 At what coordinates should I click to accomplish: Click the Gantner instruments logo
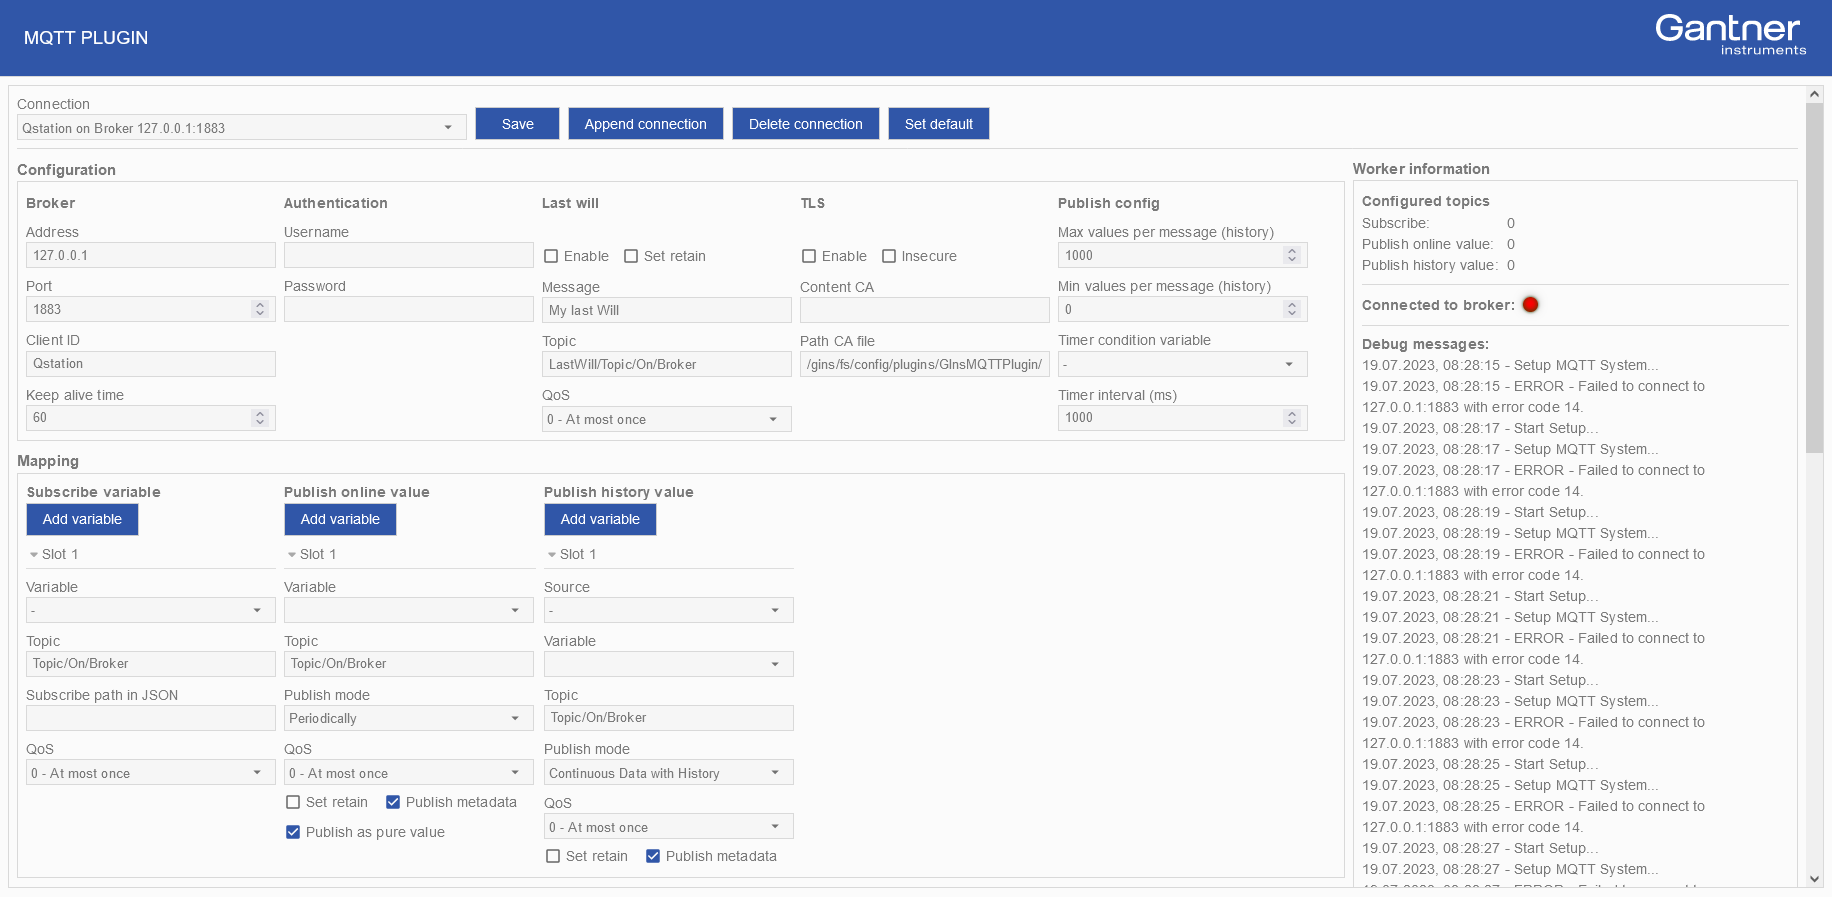coord(1730,35)
